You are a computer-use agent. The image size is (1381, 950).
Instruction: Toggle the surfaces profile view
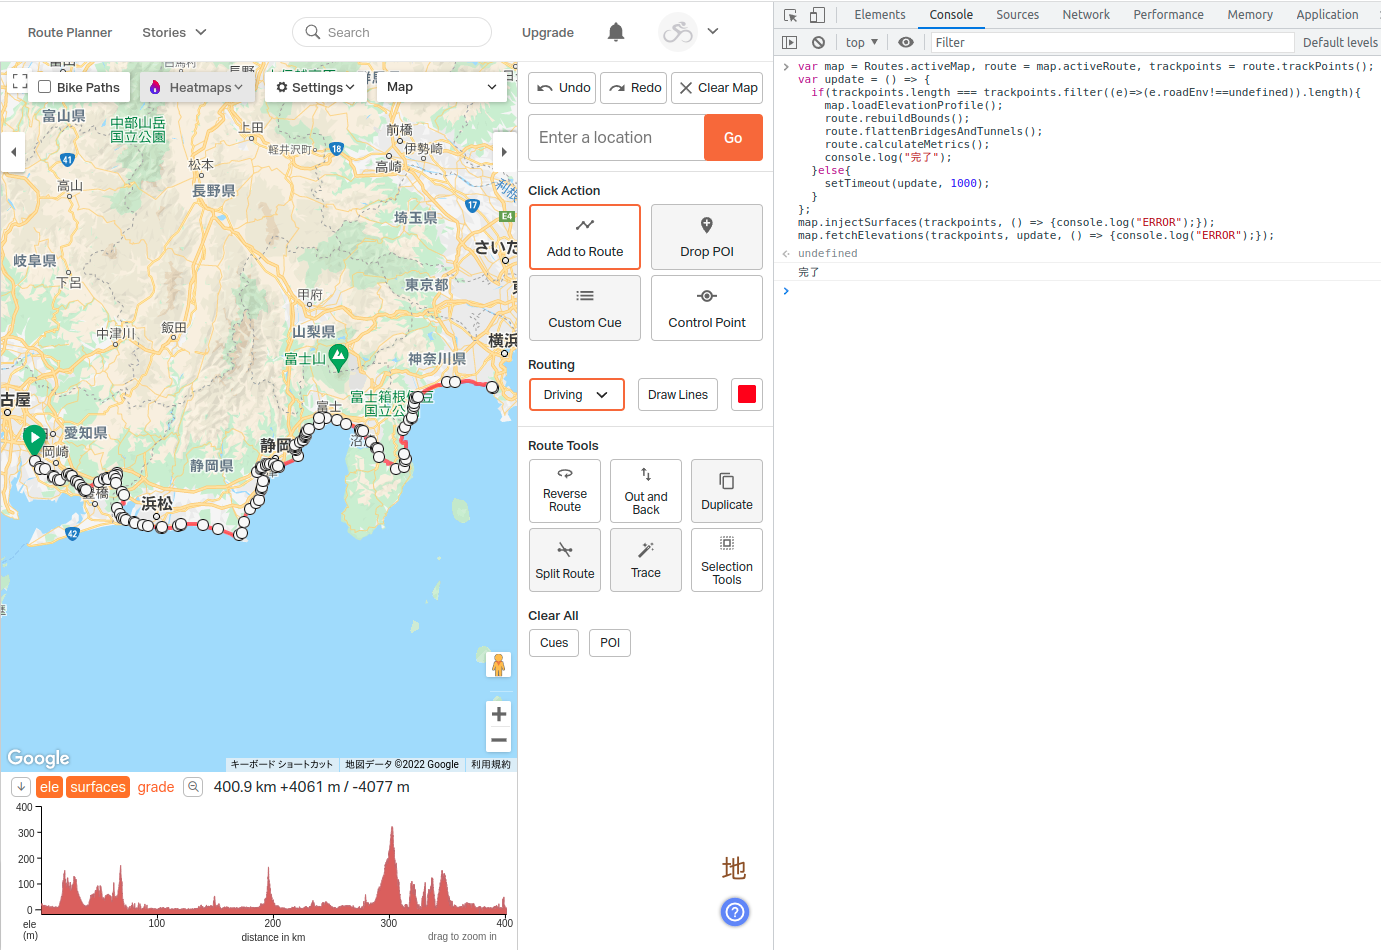click(x=98, y=787)
